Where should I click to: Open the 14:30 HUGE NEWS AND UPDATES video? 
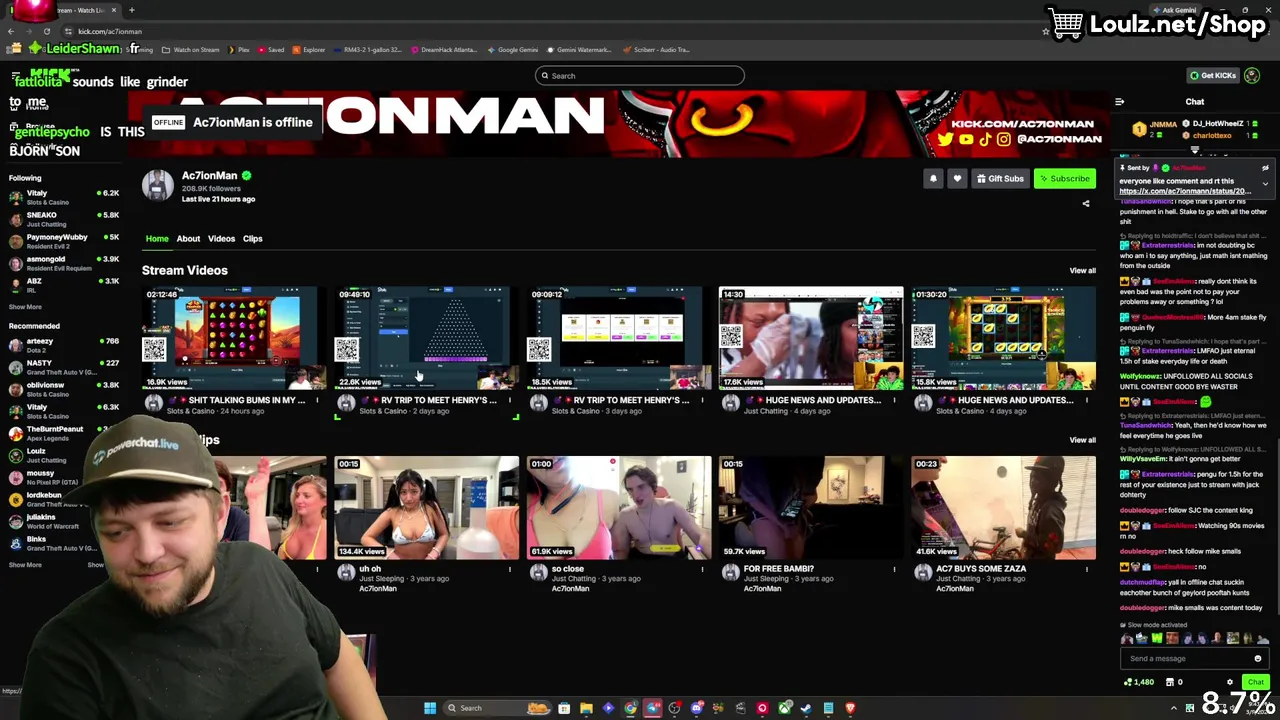811,339
